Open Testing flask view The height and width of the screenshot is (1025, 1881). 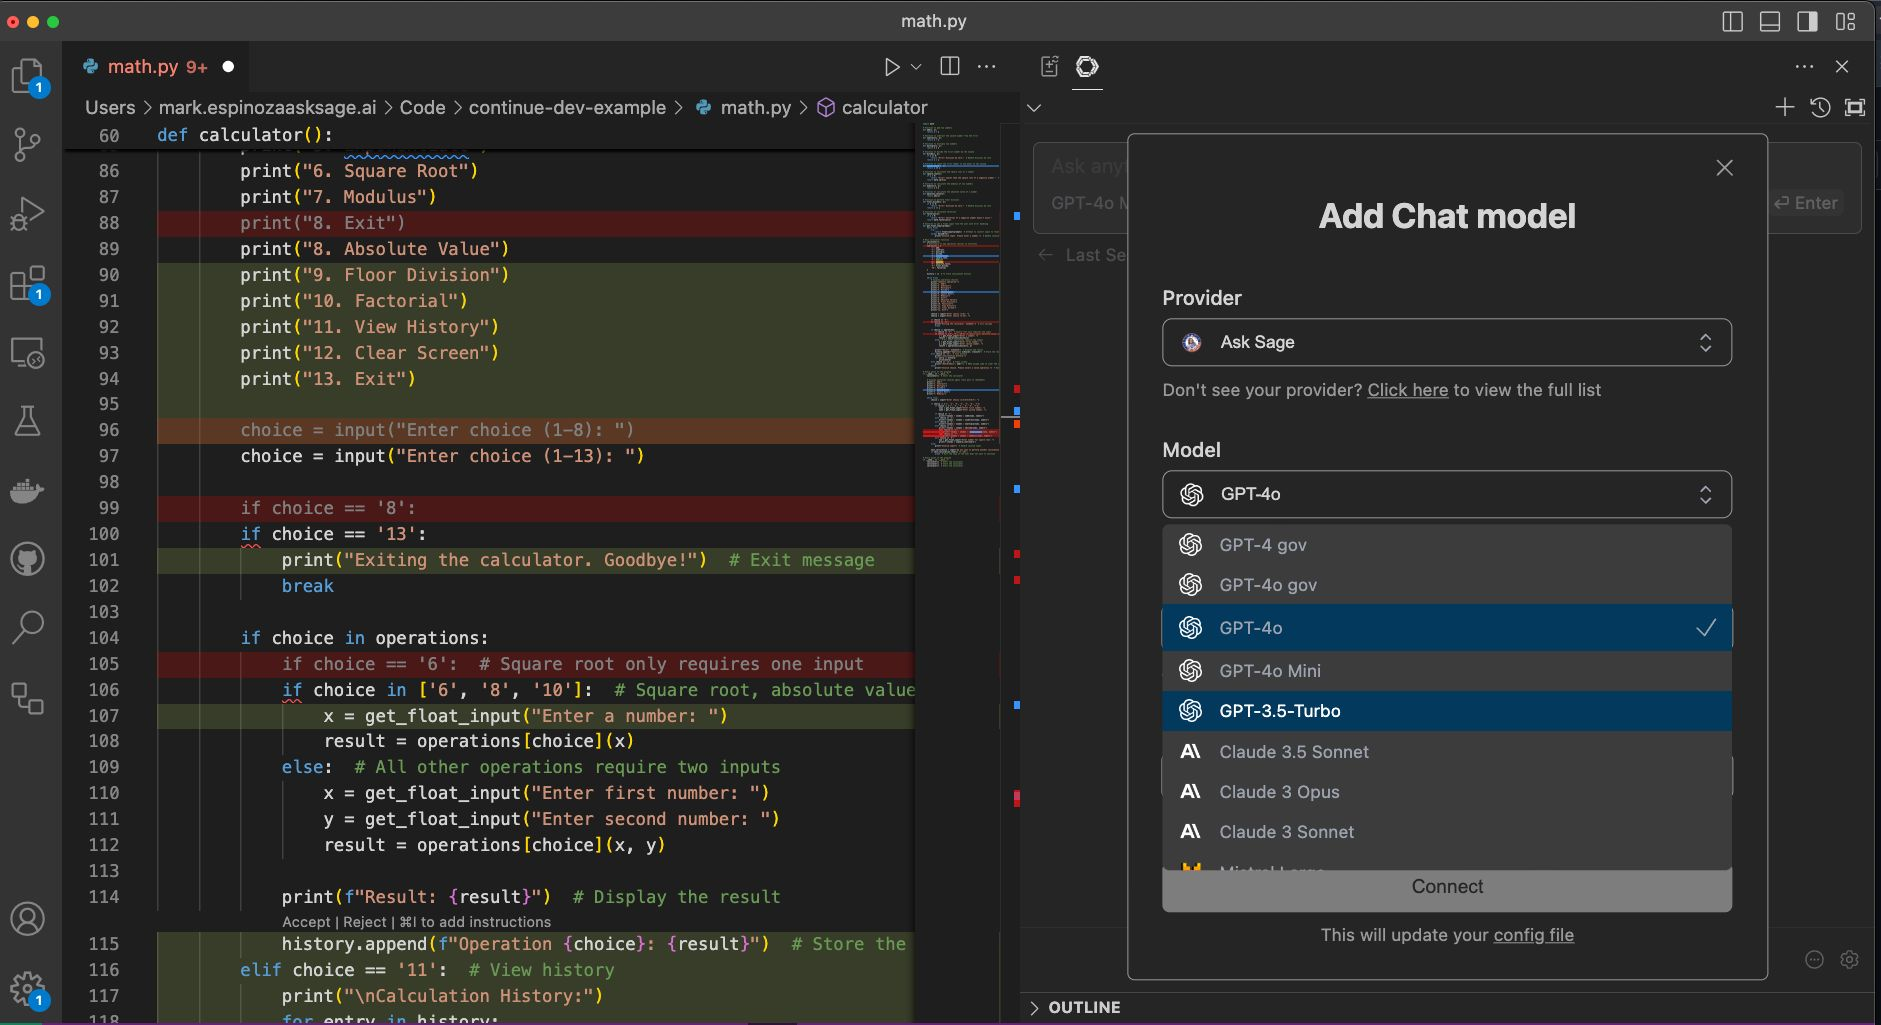[x=28, y=421]
